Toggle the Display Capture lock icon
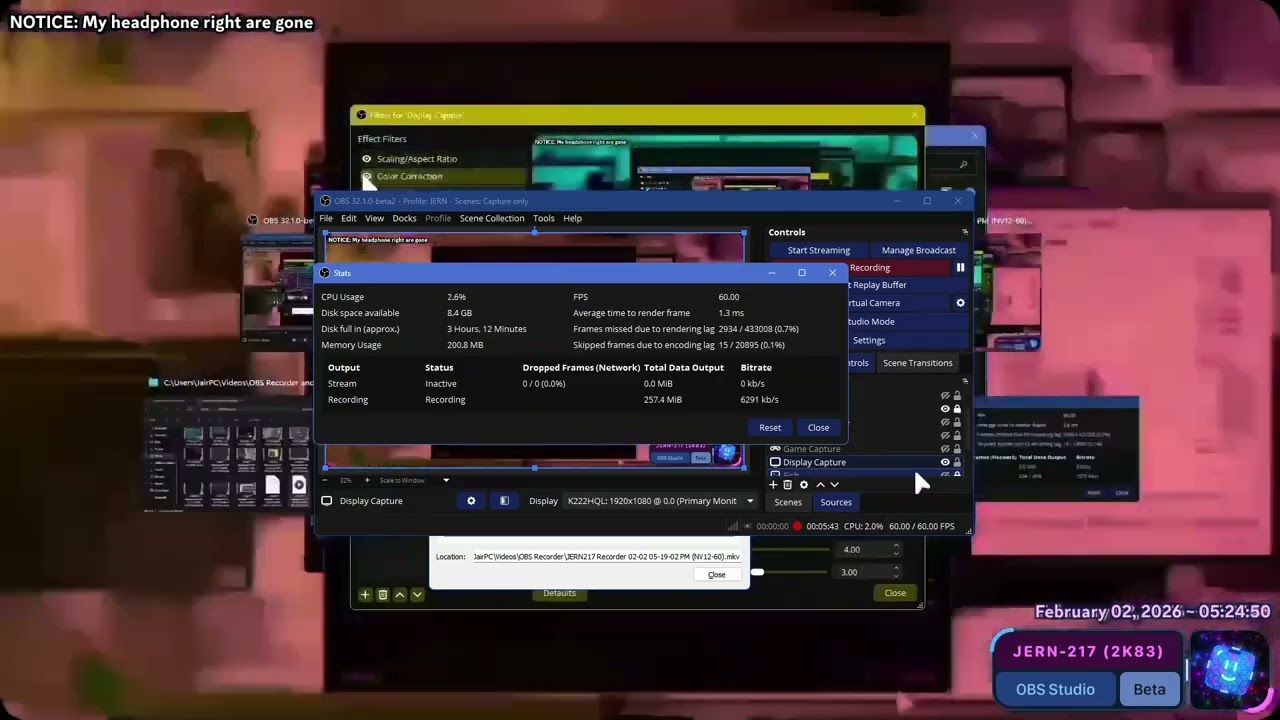Image resolution: width=1280 pixels, height=720 pixels. point(957,462)
